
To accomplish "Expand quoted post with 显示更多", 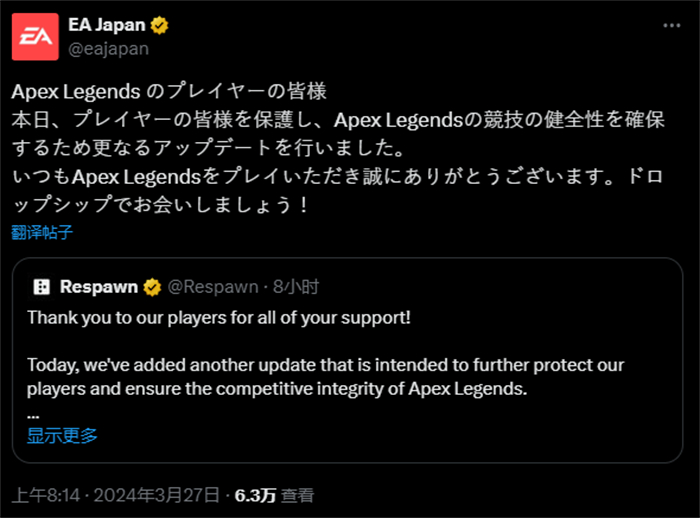I will click(62, 435).
